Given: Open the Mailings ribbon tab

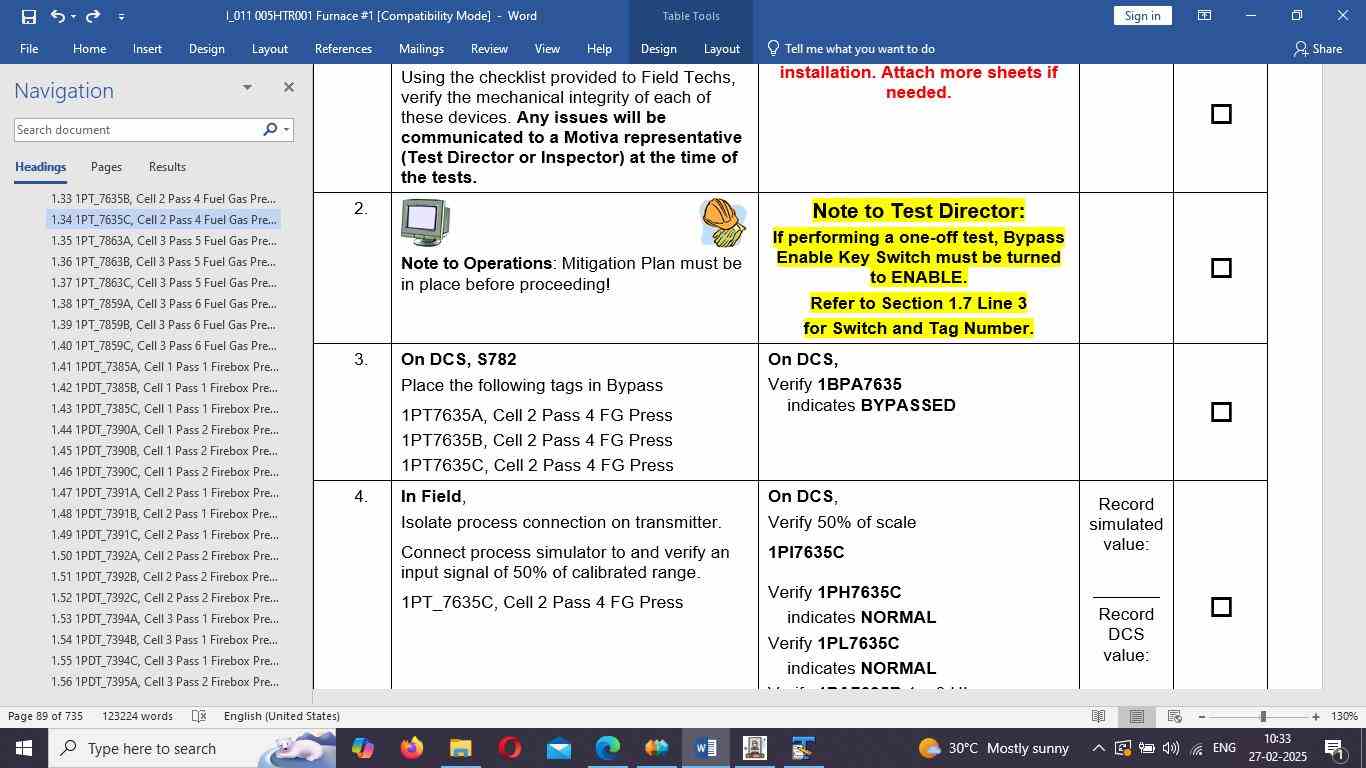Looking at the screenshot, I should click(421, 48).
